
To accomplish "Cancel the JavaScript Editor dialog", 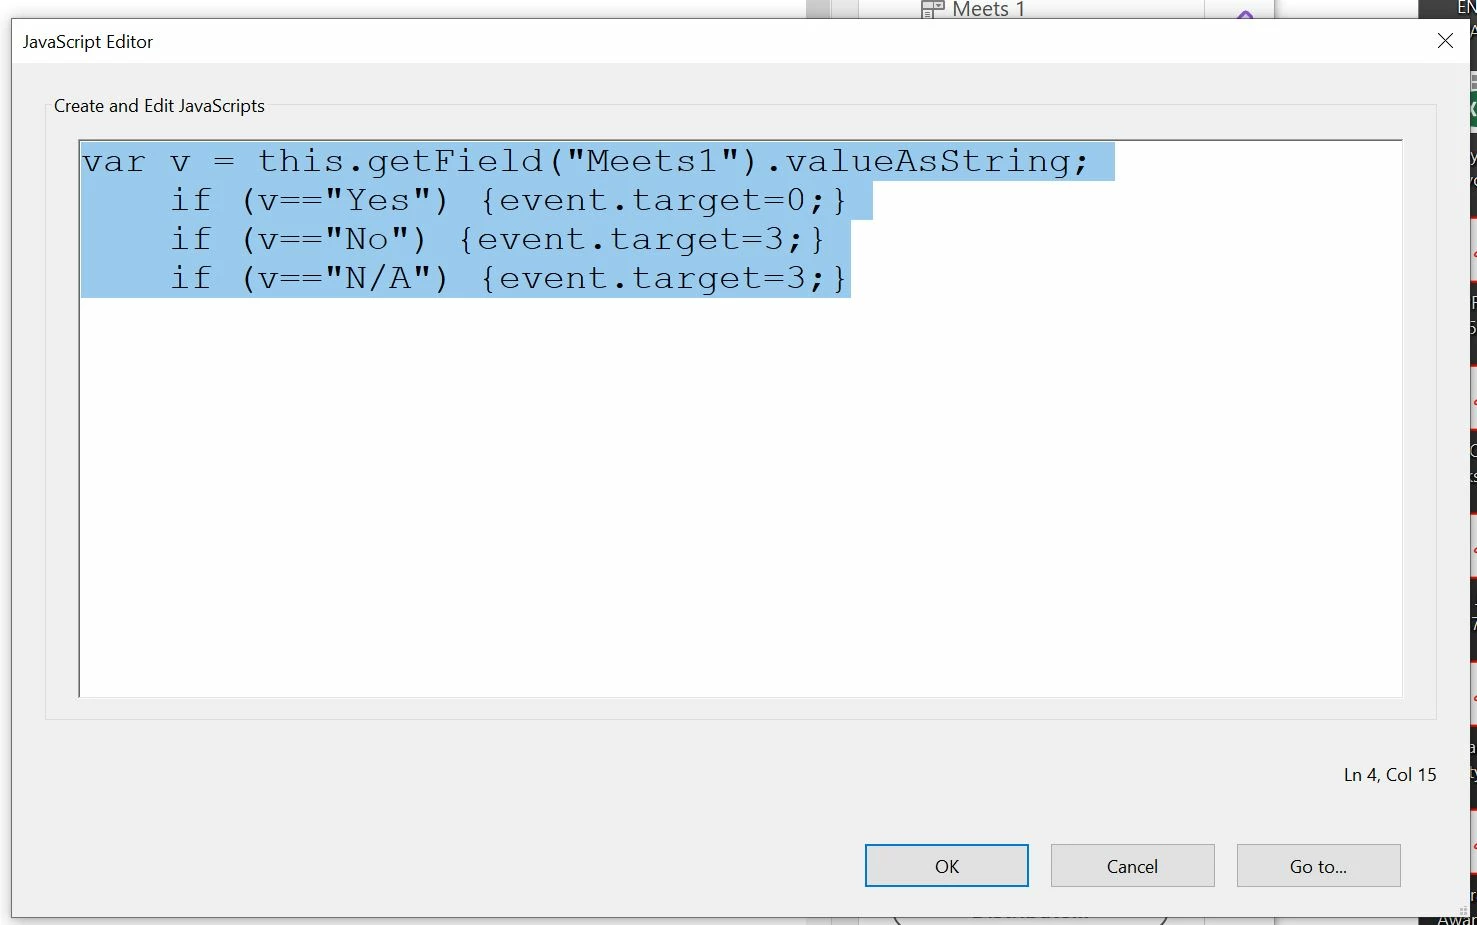I will [x=1132, y=866].
